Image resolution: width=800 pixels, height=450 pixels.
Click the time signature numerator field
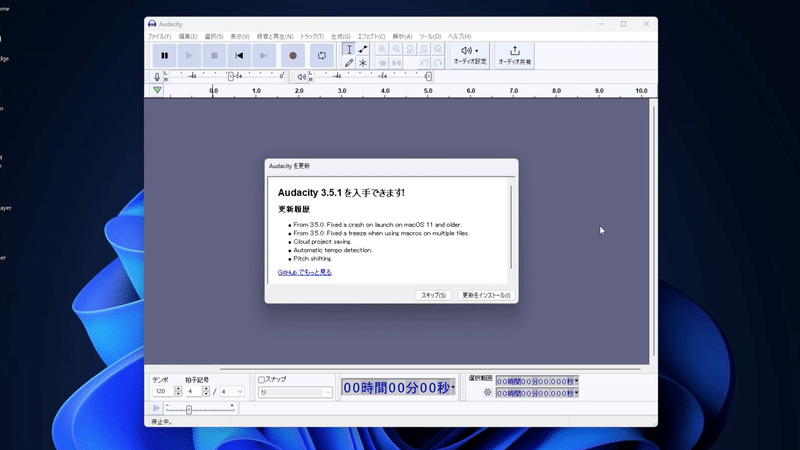point(193,391)
